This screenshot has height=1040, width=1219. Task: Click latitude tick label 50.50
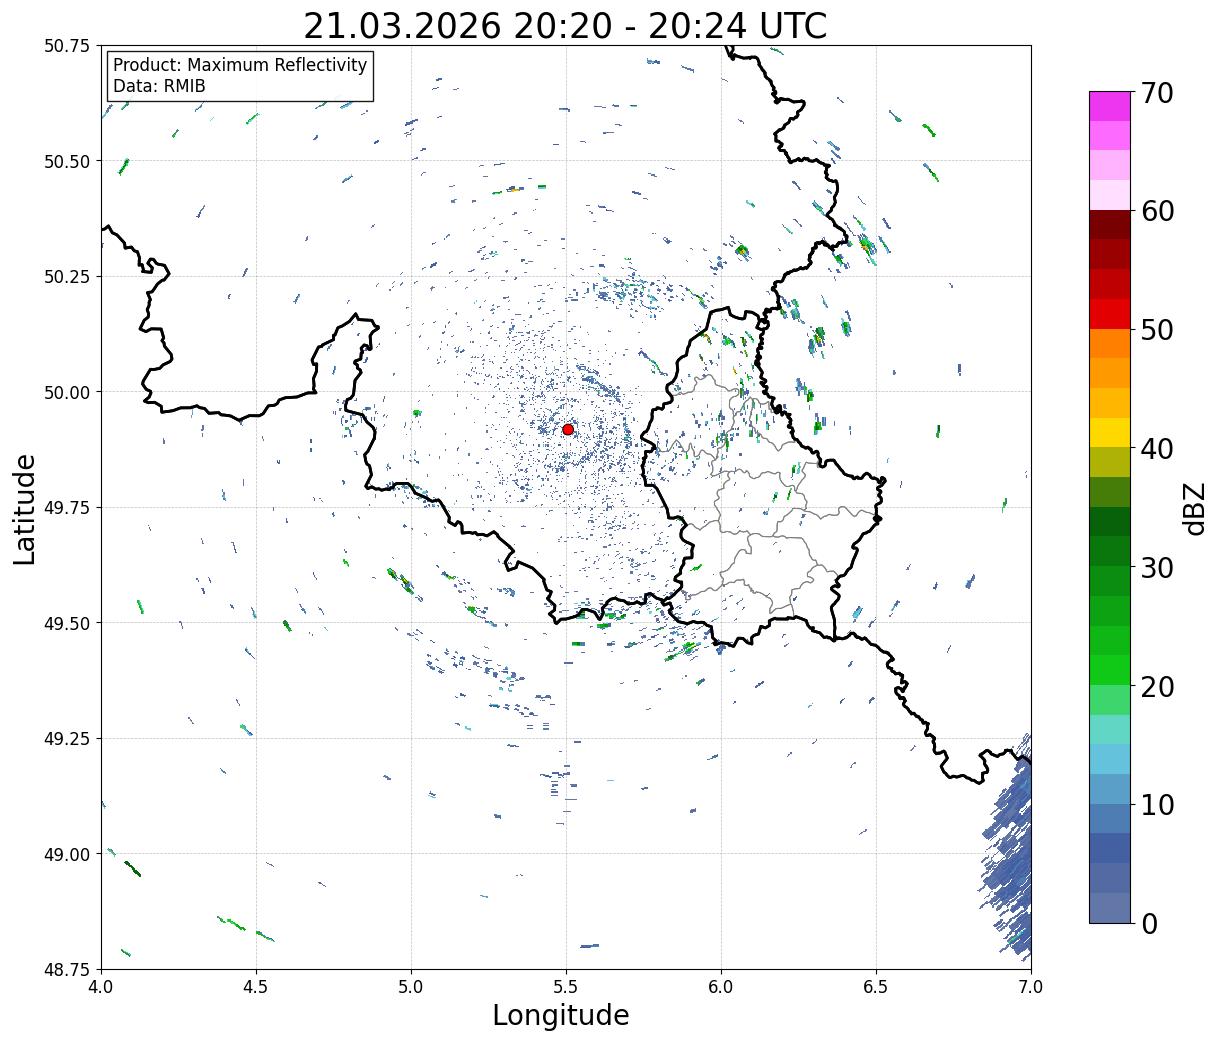(67, 161)
